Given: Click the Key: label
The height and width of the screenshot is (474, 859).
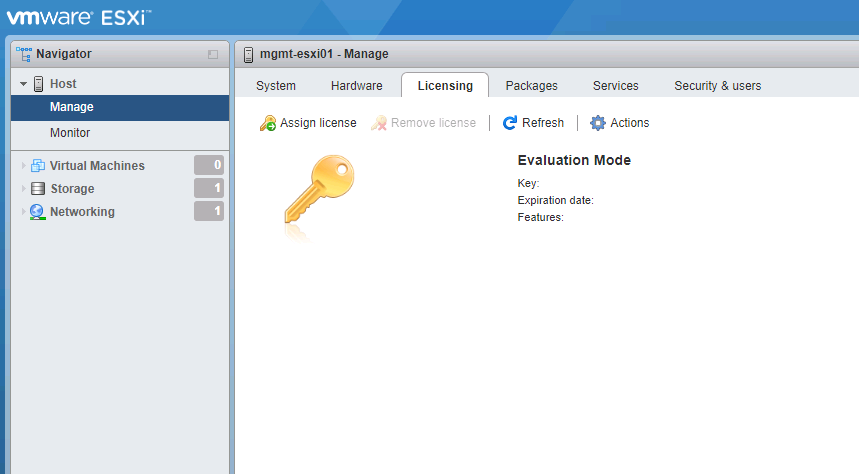Looking at the screenshot, I should pyautogui.click(x=528, y=183).
